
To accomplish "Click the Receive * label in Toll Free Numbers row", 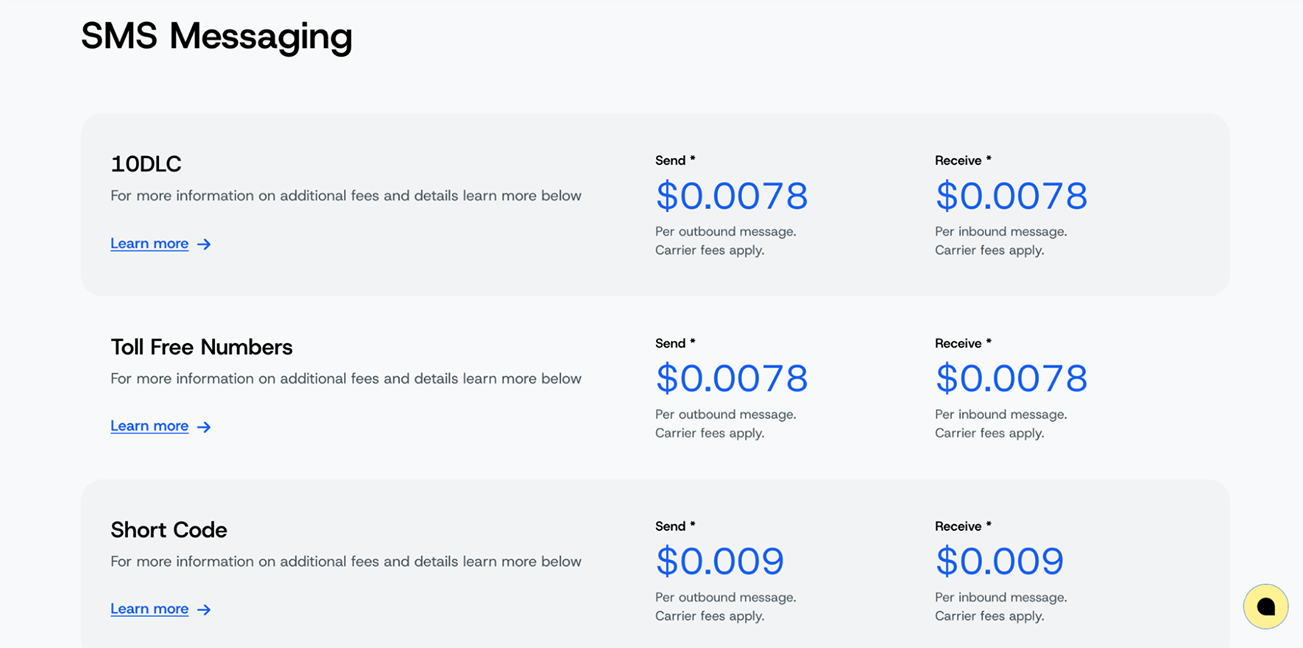I will click(963, 343).
